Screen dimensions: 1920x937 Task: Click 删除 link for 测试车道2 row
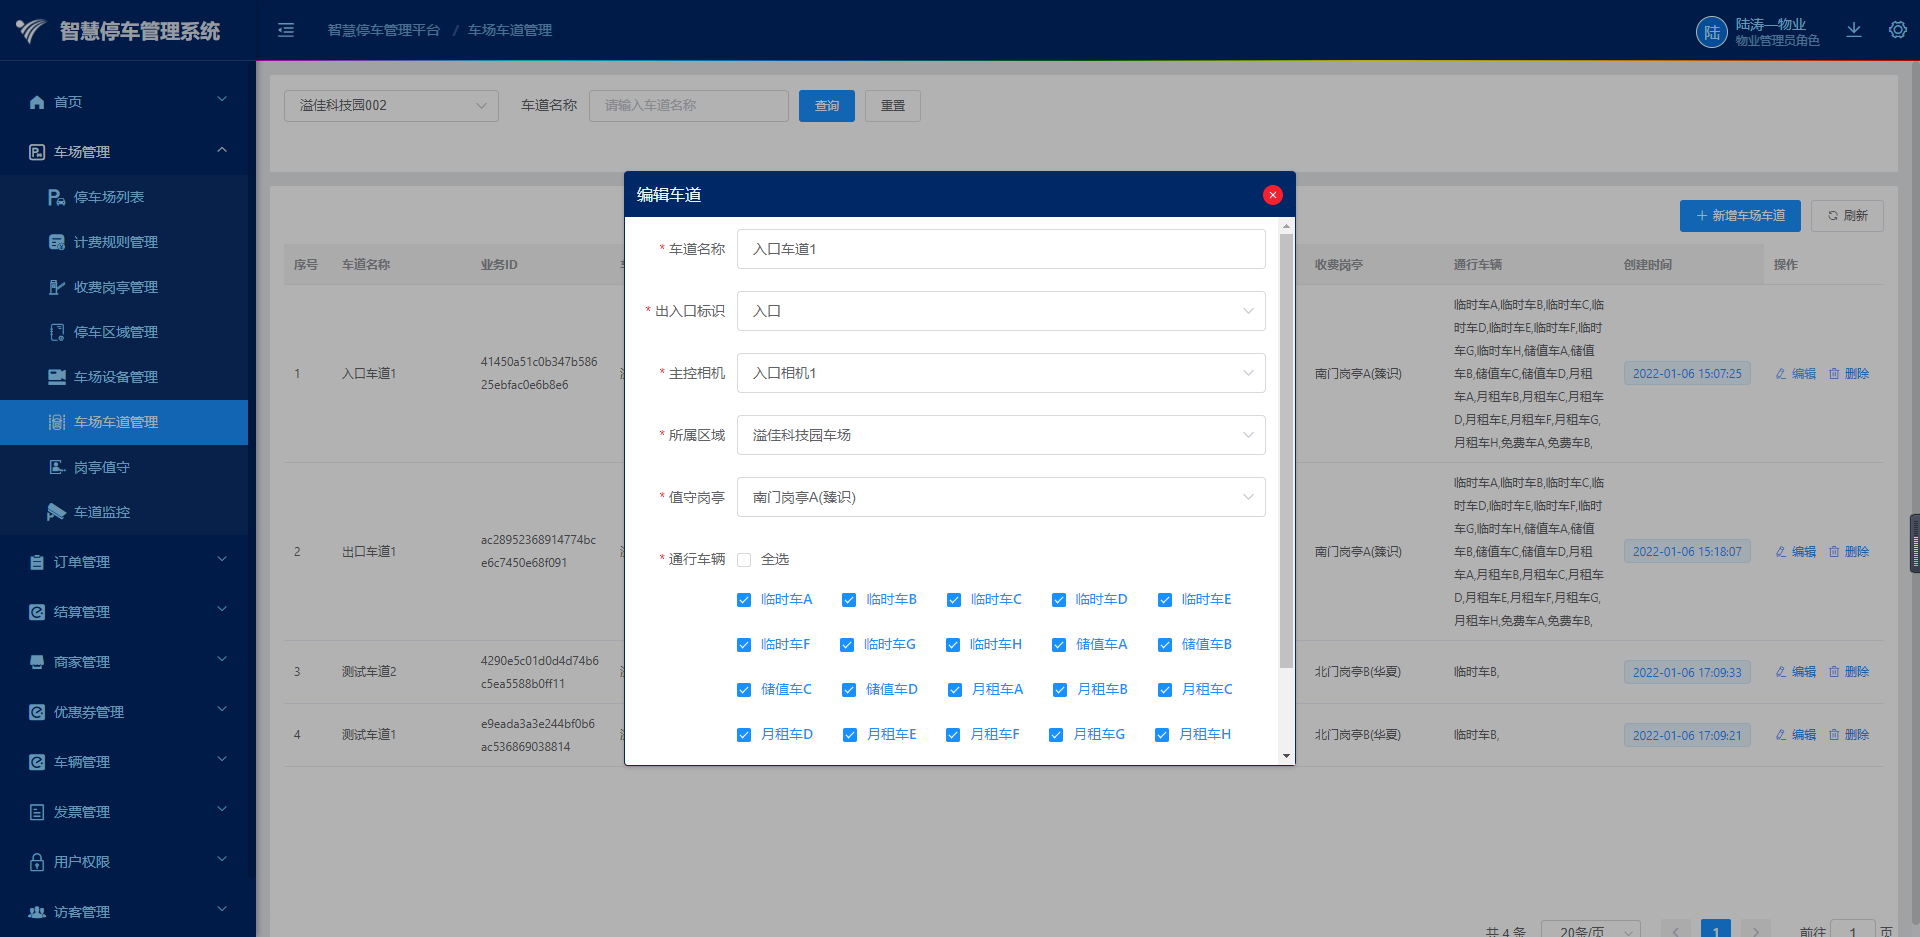1849,672
